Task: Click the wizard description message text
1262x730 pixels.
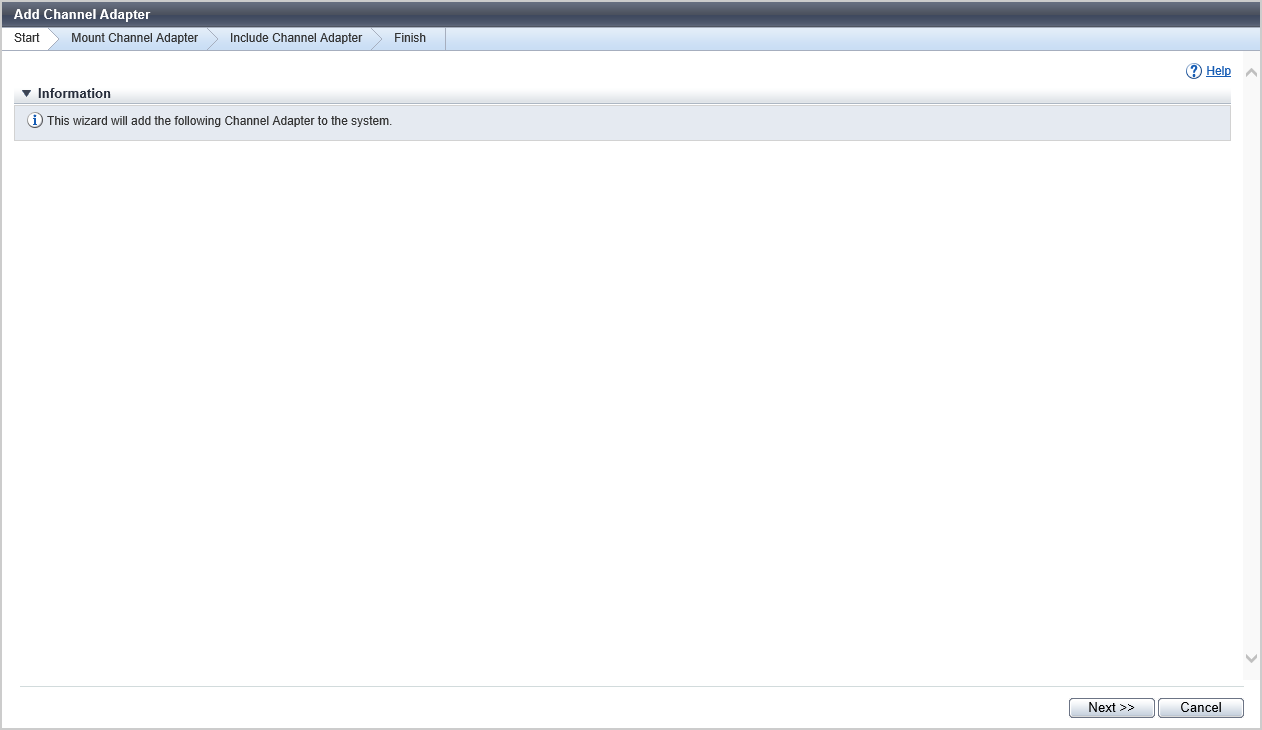Action: [x=219, y=121]
